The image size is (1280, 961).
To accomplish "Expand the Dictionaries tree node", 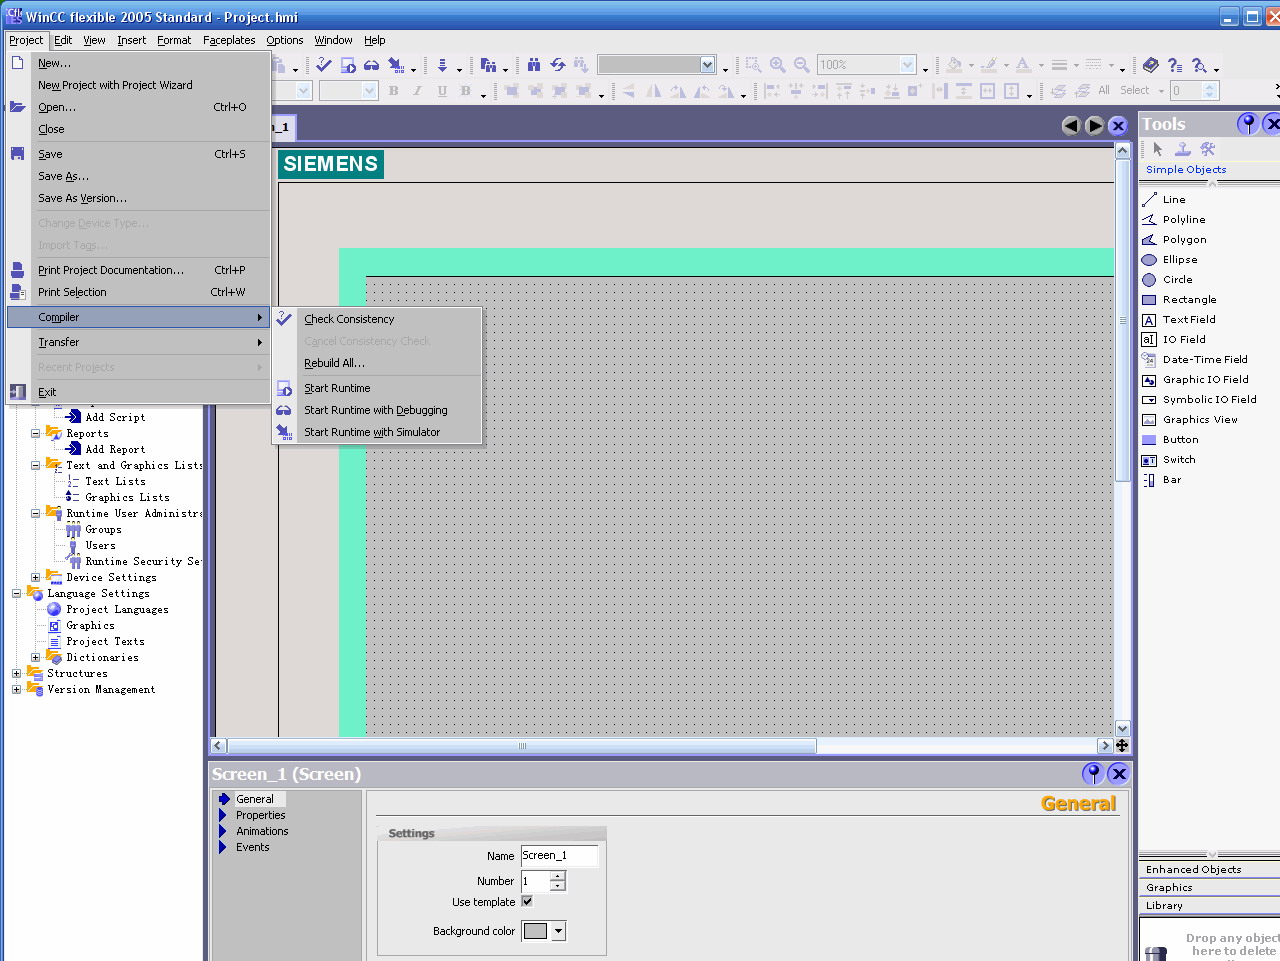I will 36,657.
